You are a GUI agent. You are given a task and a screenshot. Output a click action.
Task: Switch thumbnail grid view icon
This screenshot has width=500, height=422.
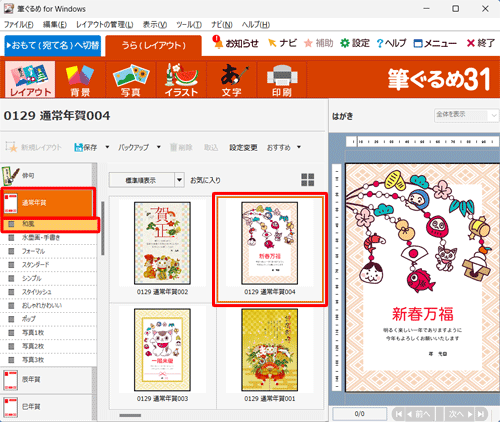[x=308, y=180]
